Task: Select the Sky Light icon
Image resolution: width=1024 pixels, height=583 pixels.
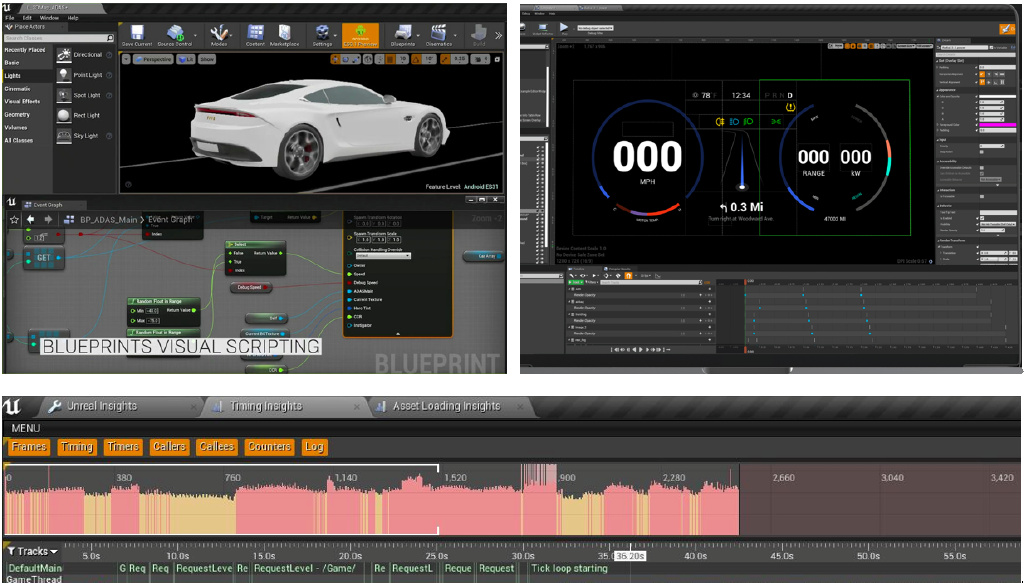Action: [x=64, y=136]
